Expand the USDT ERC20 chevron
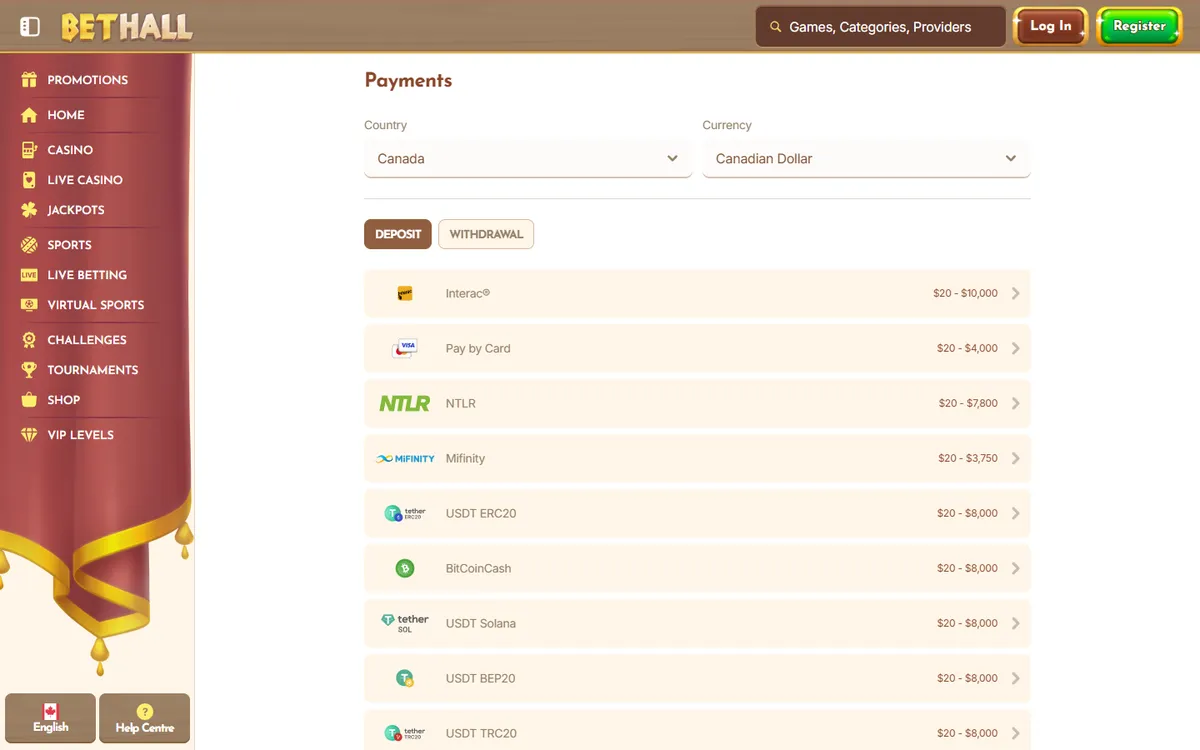This screenshot has width=1200, height=750. point(1015,514)
